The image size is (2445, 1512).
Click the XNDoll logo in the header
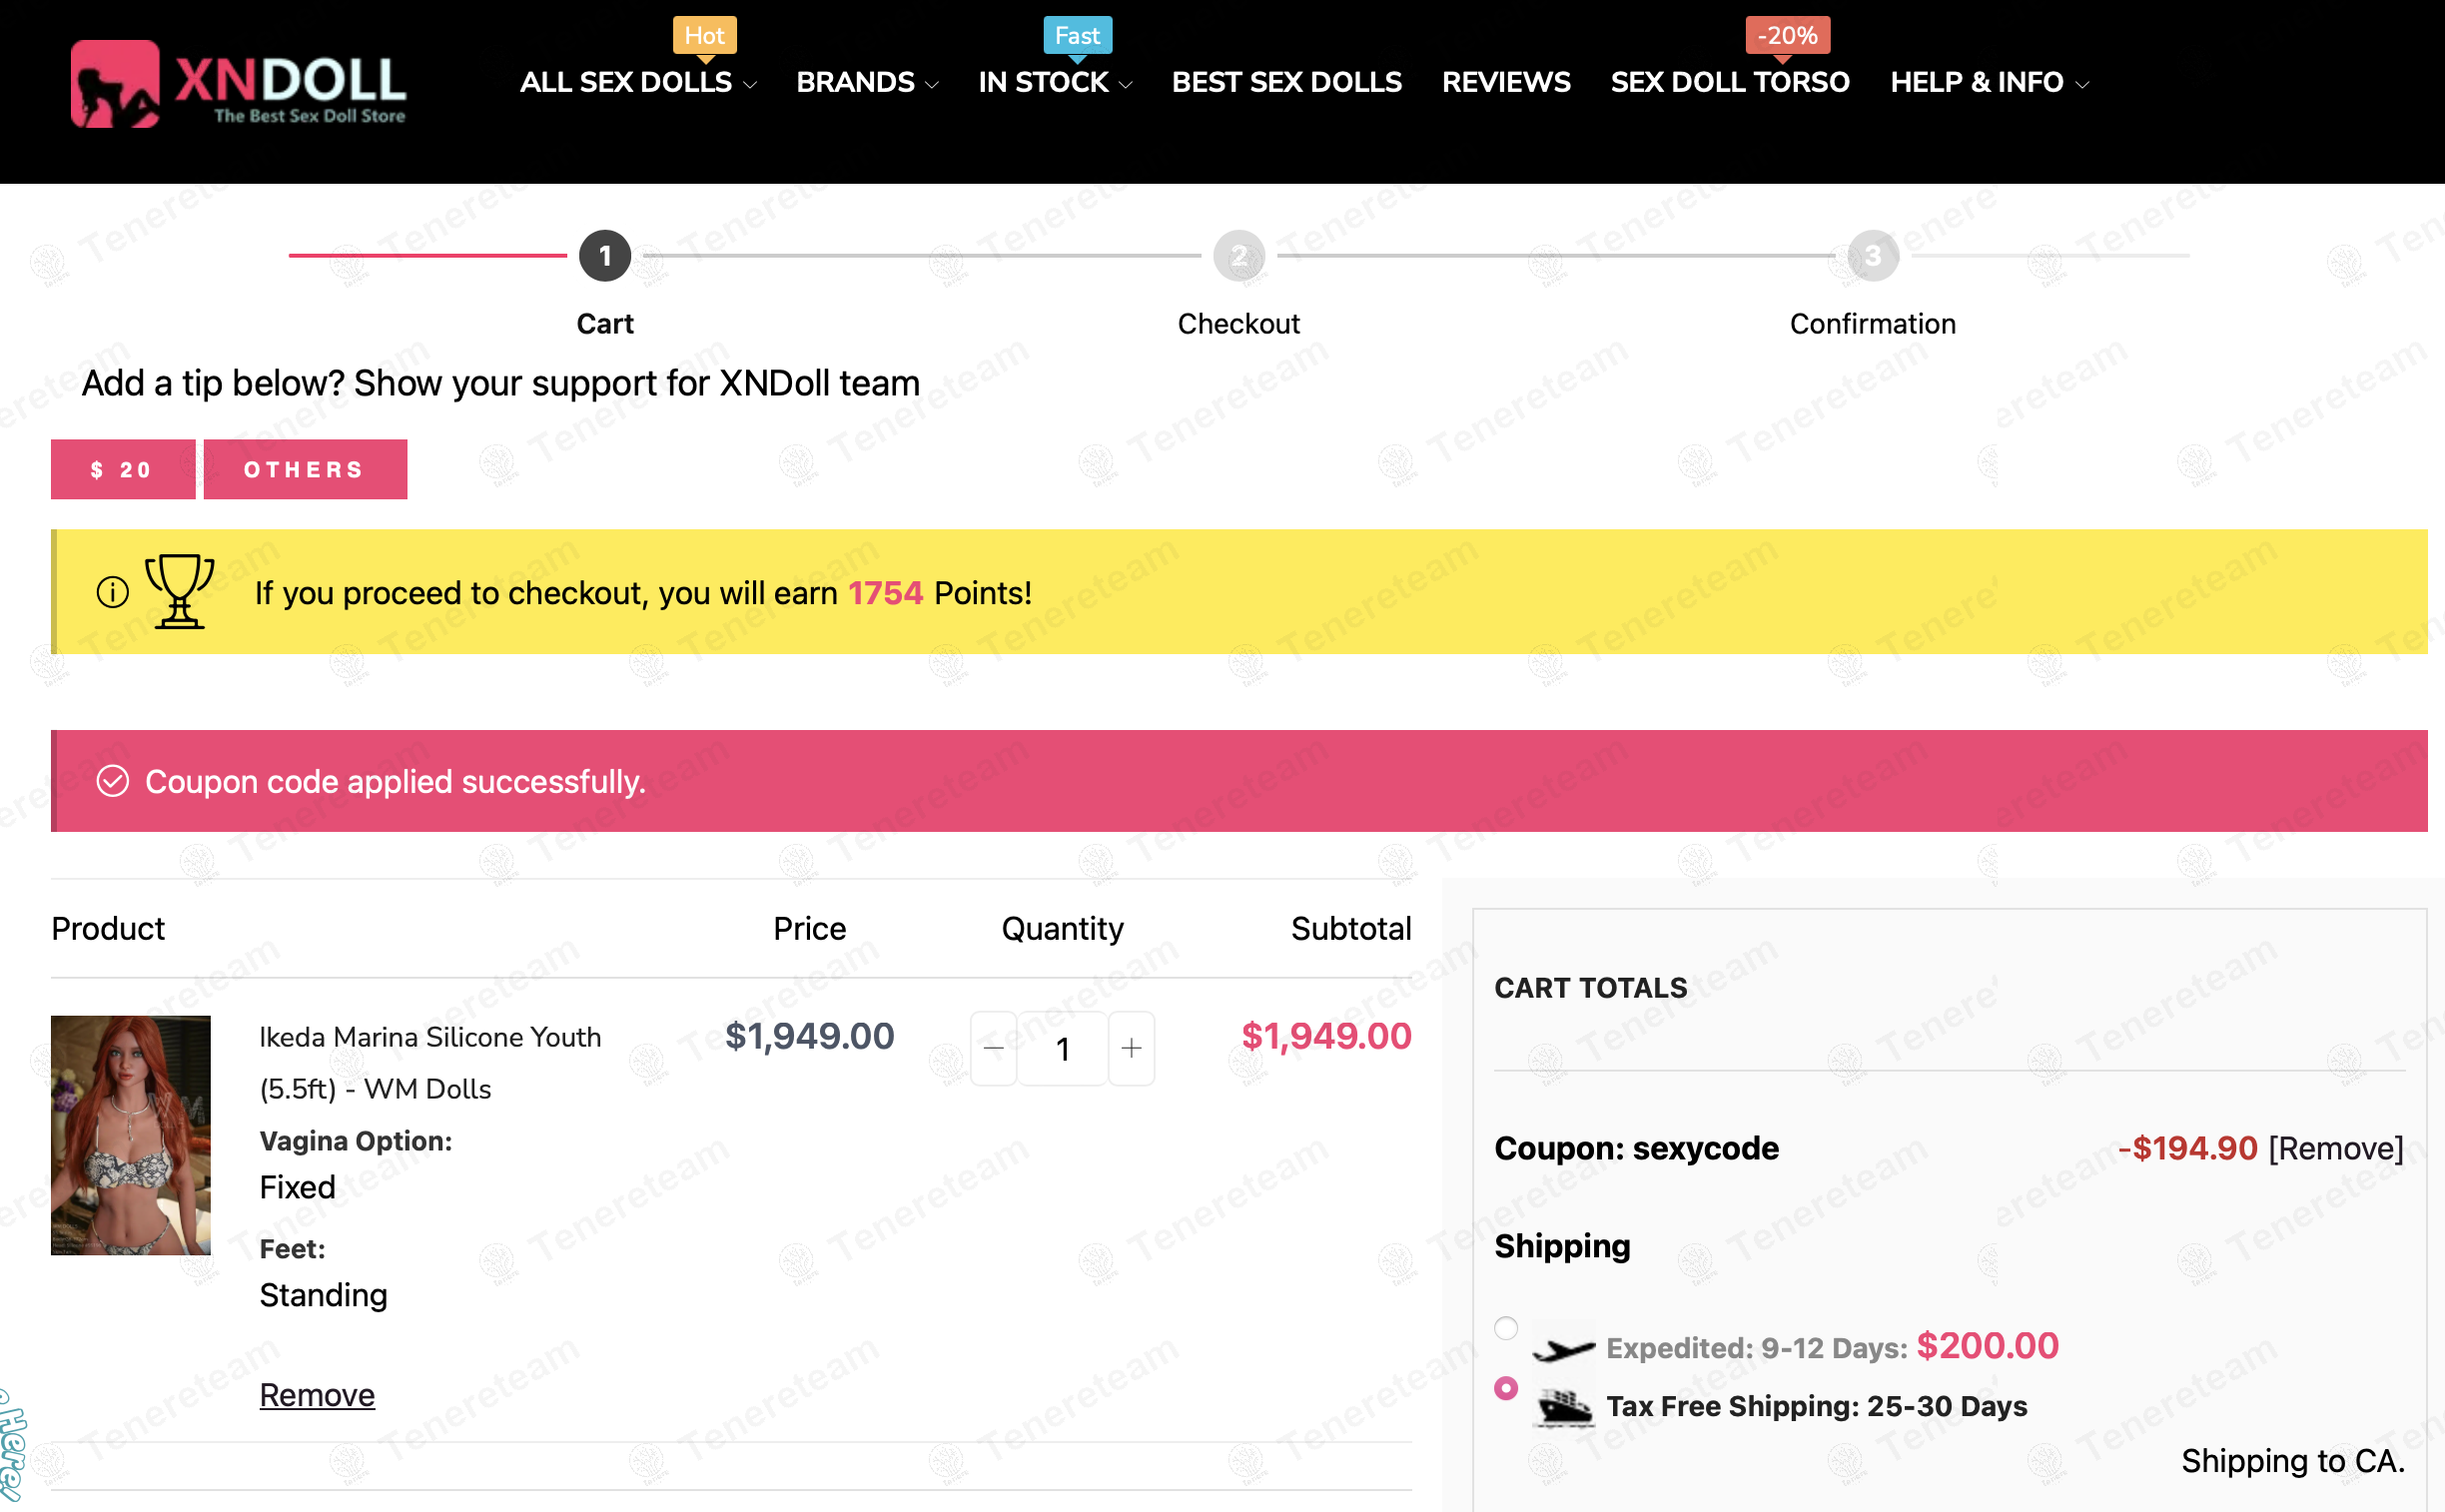(238, 84)
